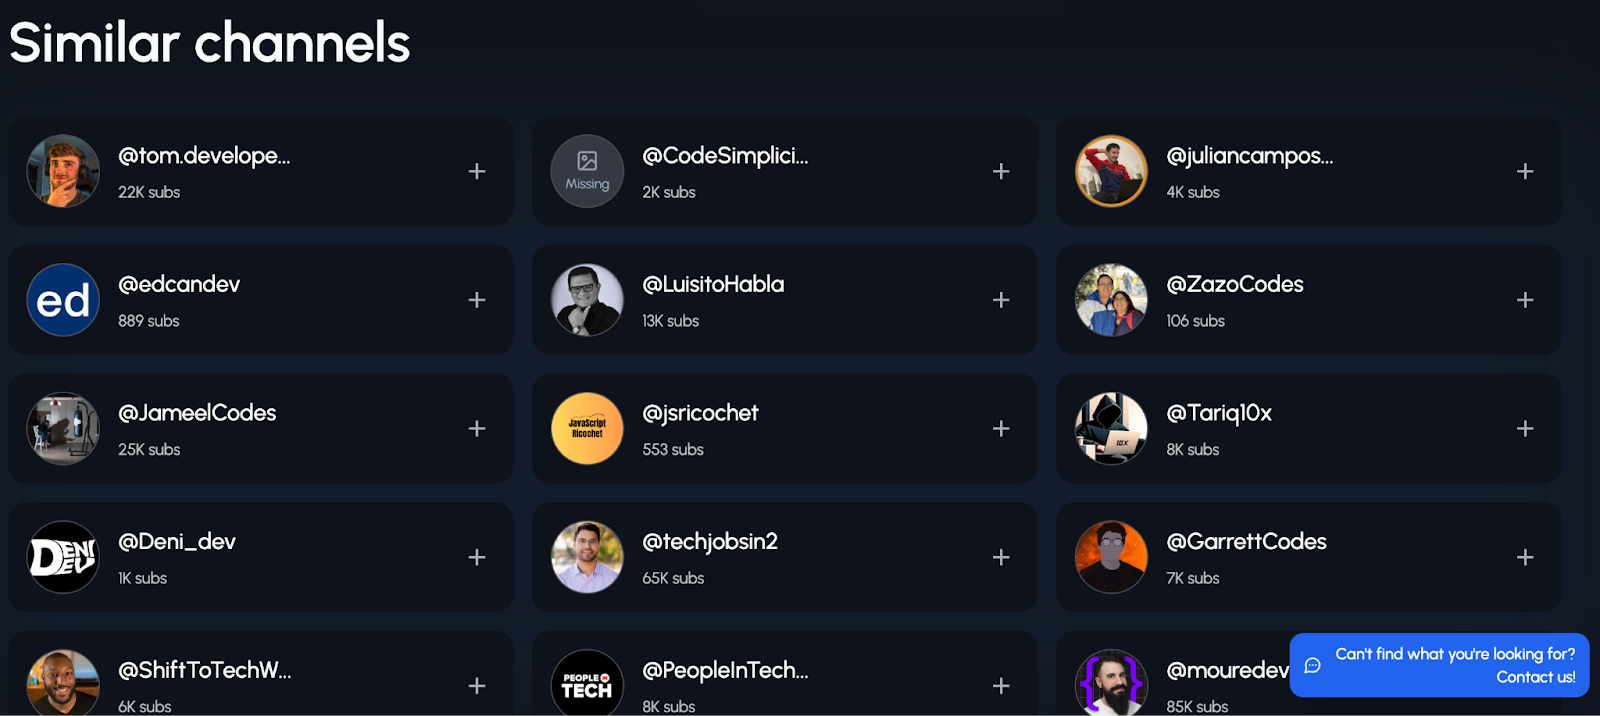Open the Contact us chat button

click(1439, 665)
